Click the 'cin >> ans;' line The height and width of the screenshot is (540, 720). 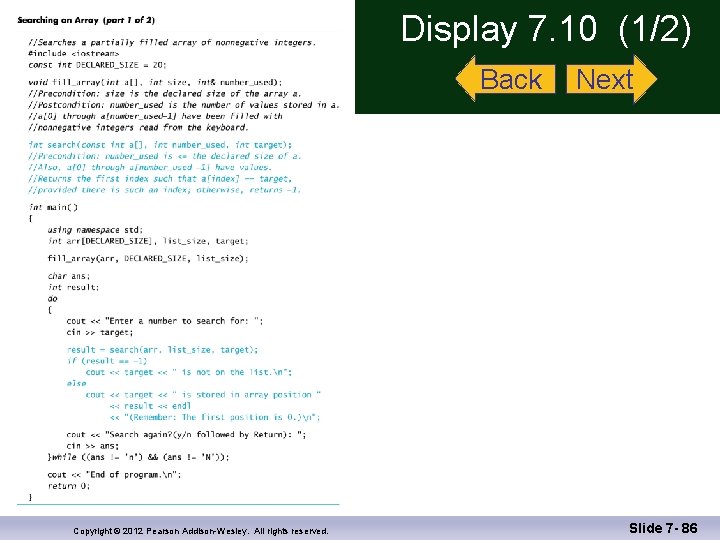click(92, 446)
